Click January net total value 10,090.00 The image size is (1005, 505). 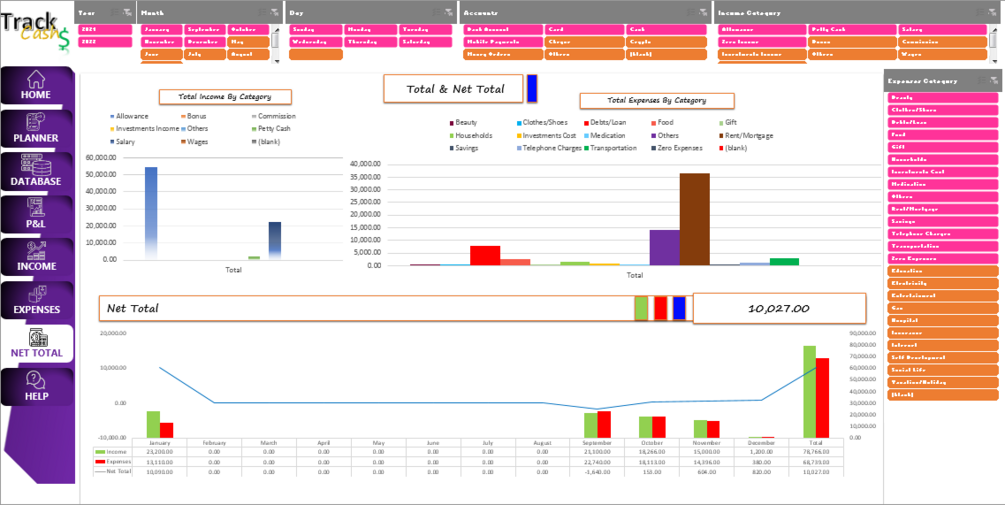pos(159,471)
